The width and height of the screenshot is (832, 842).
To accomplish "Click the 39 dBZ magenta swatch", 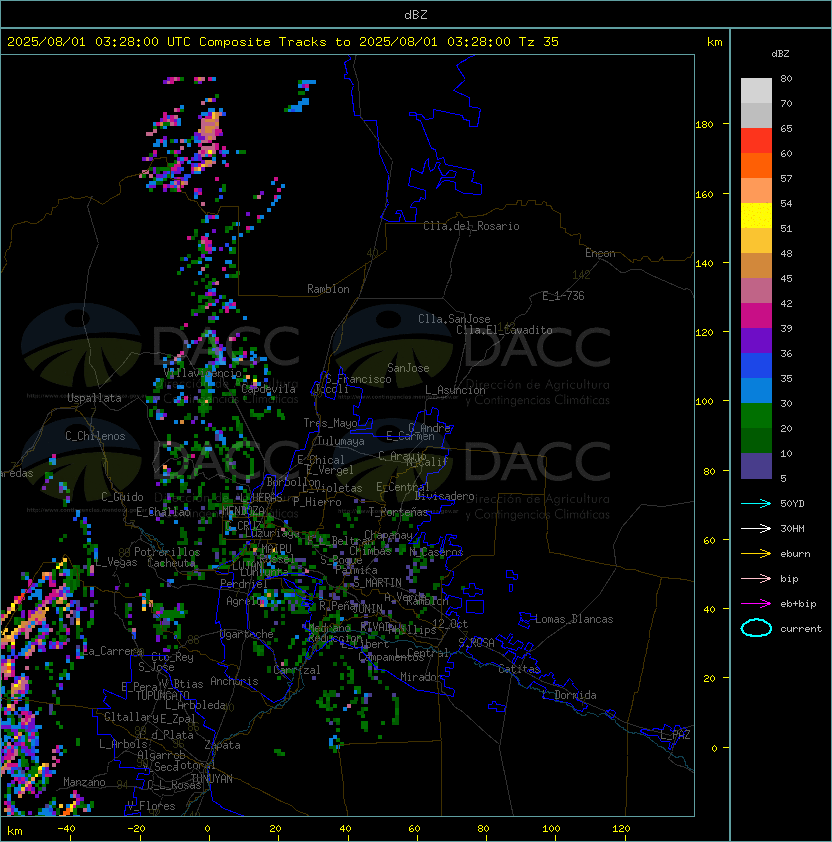I will [x=756, y=316].
